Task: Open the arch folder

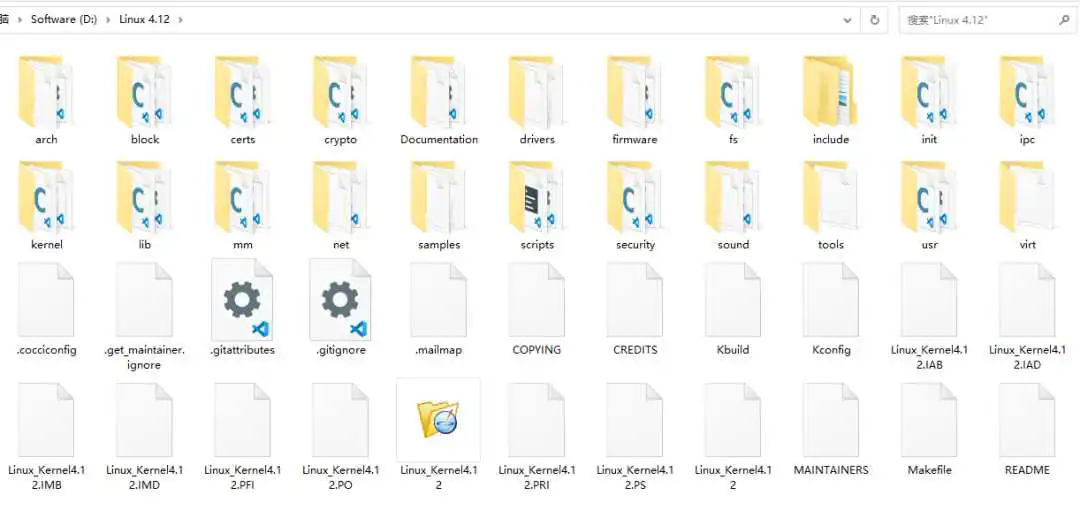Action: (x=45, y=100)
